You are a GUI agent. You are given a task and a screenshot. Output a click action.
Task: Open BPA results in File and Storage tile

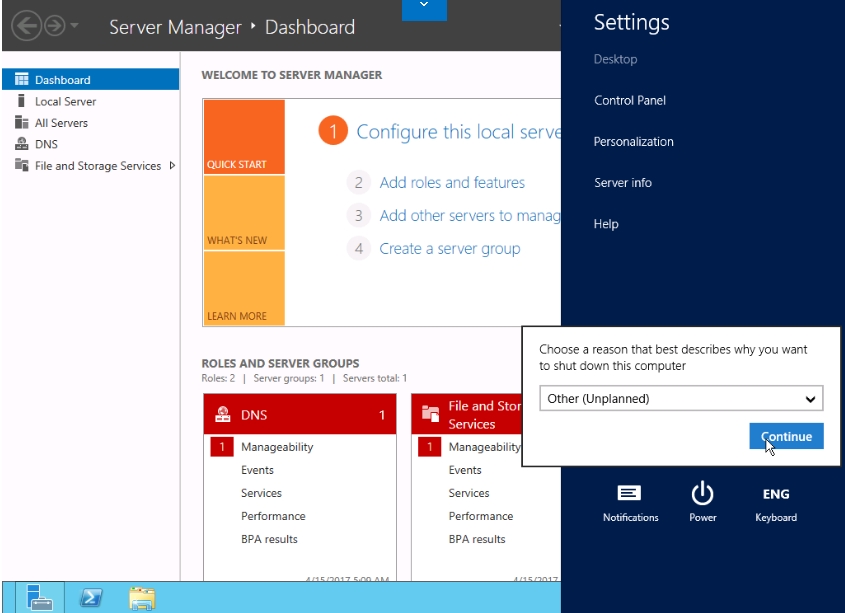tap(477, 539)
